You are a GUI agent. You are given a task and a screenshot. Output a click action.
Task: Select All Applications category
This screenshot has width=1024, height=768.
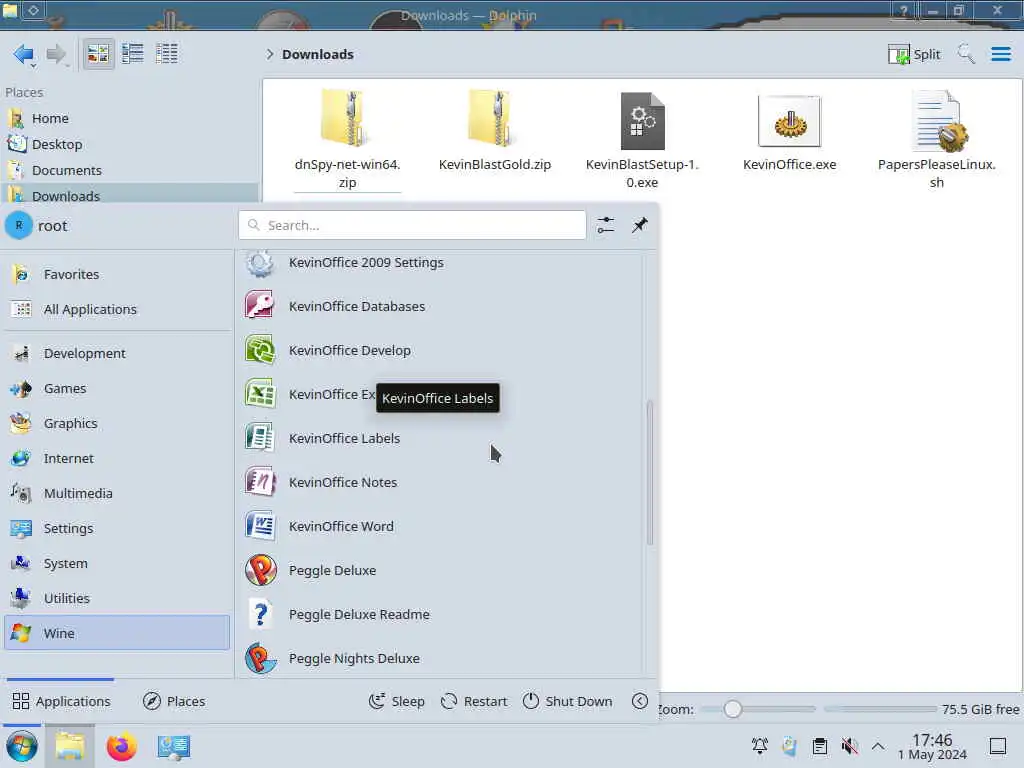[117, 310]
